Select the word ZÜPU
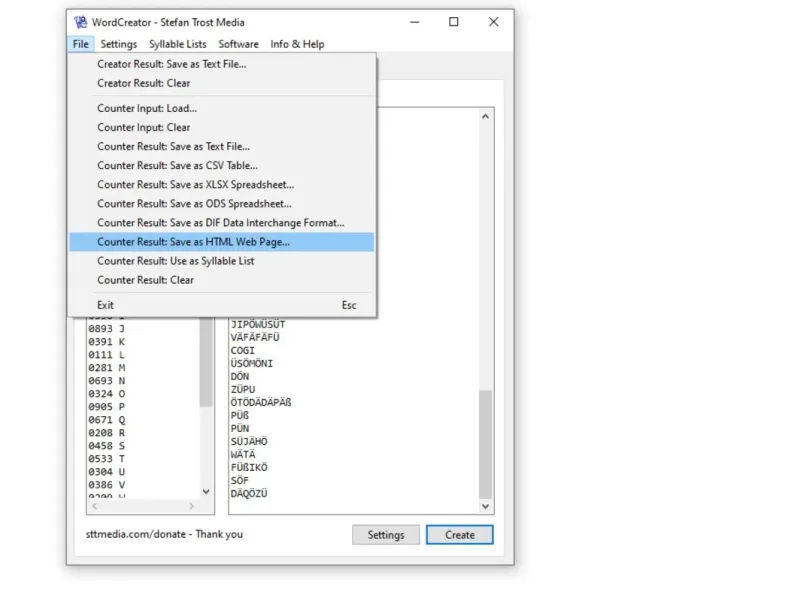The width and height of the screenshot is (800, 600). 242,389
